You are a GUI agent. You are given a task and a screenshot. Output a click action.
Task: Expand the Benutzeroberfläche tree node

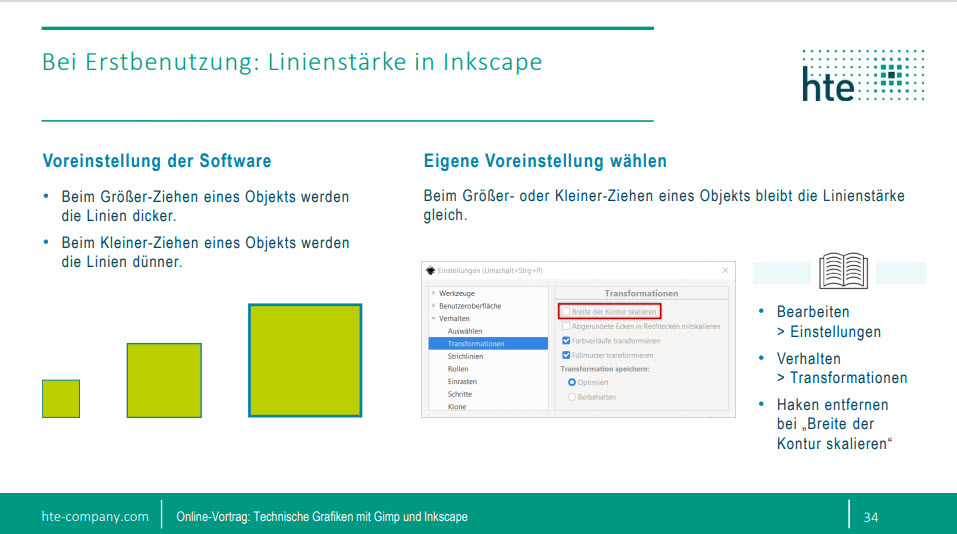click(434, 306)
